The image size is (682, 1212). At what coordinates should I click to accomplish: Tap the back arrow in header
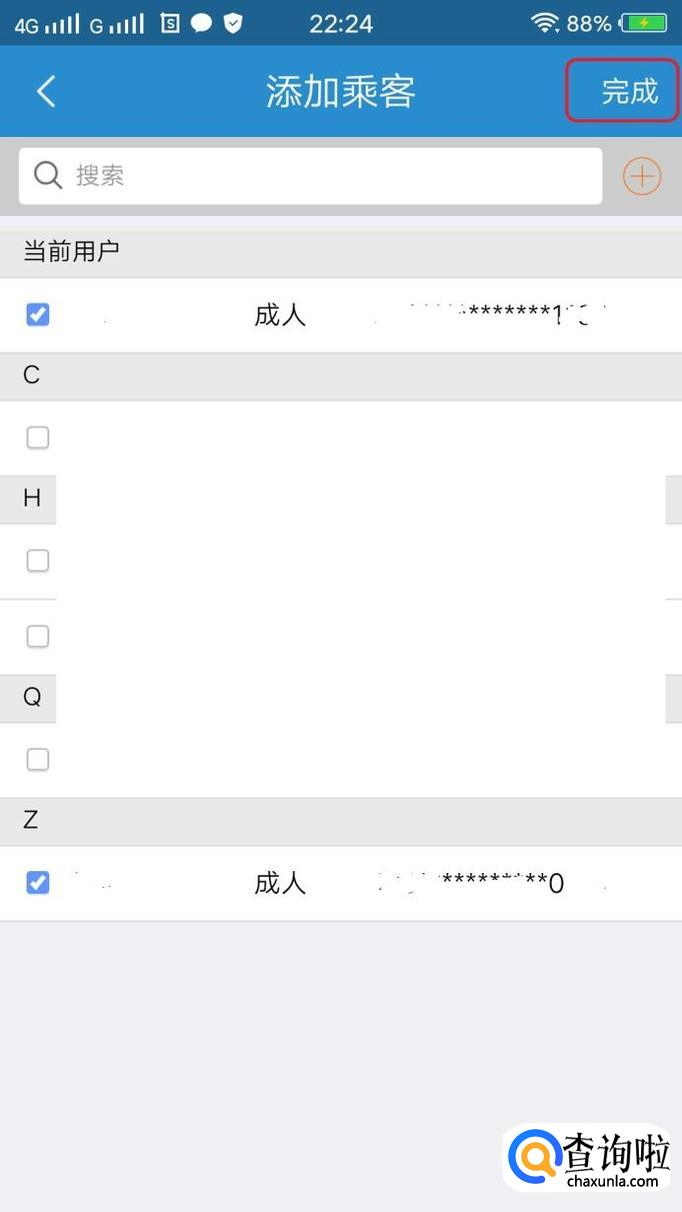pos(46,92)
